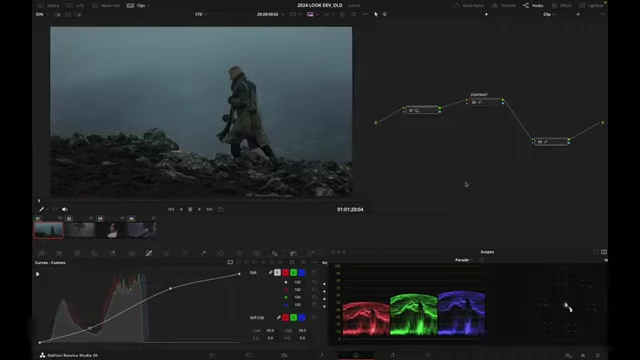Toggle curve channel gang link icon
Screen dimensions: 640x360
click(270, 272)
